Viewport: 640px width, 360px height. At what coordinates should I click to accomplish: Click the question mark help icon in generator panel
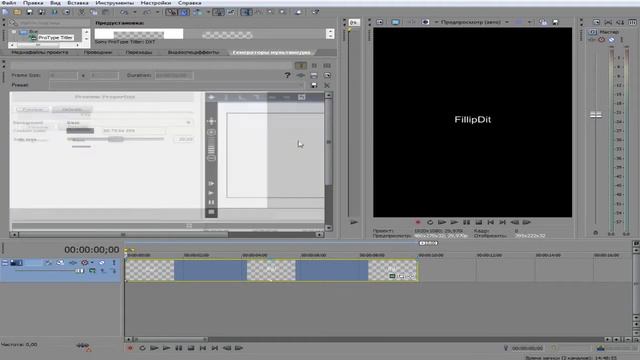click(x=287, y=76)
